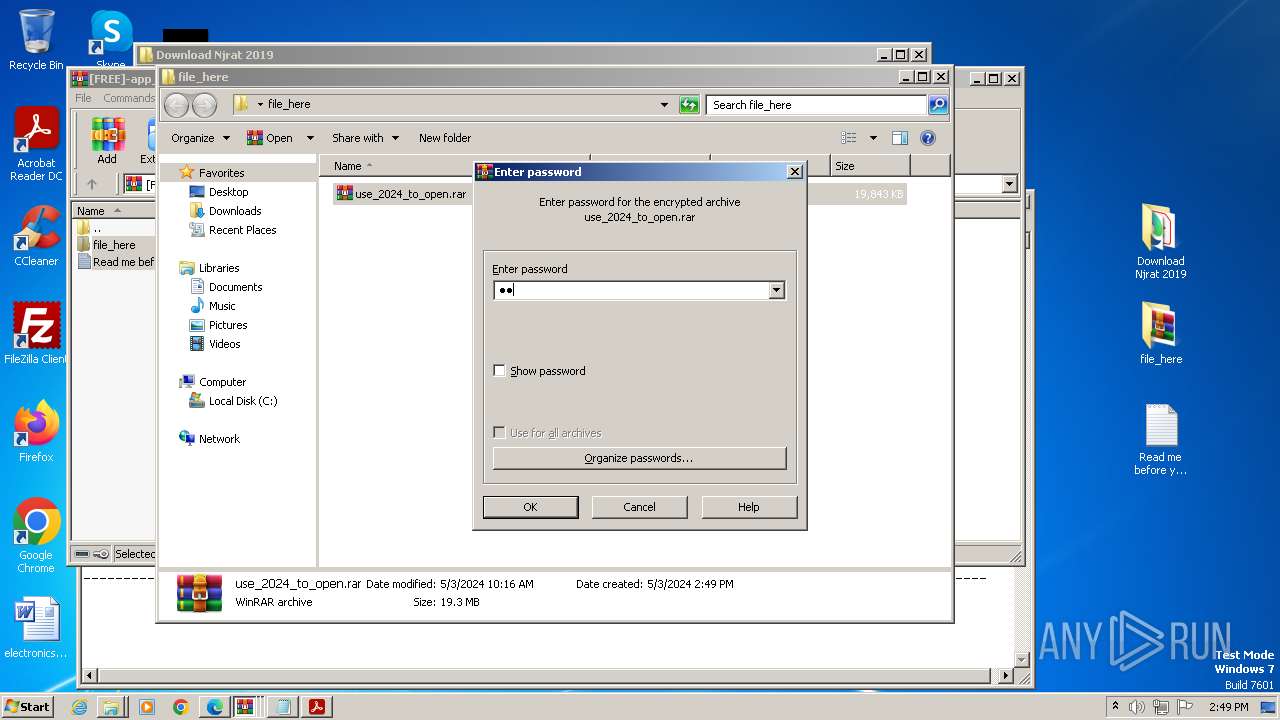Select the use_2024_to_open.rar file

tap(401, 194)
